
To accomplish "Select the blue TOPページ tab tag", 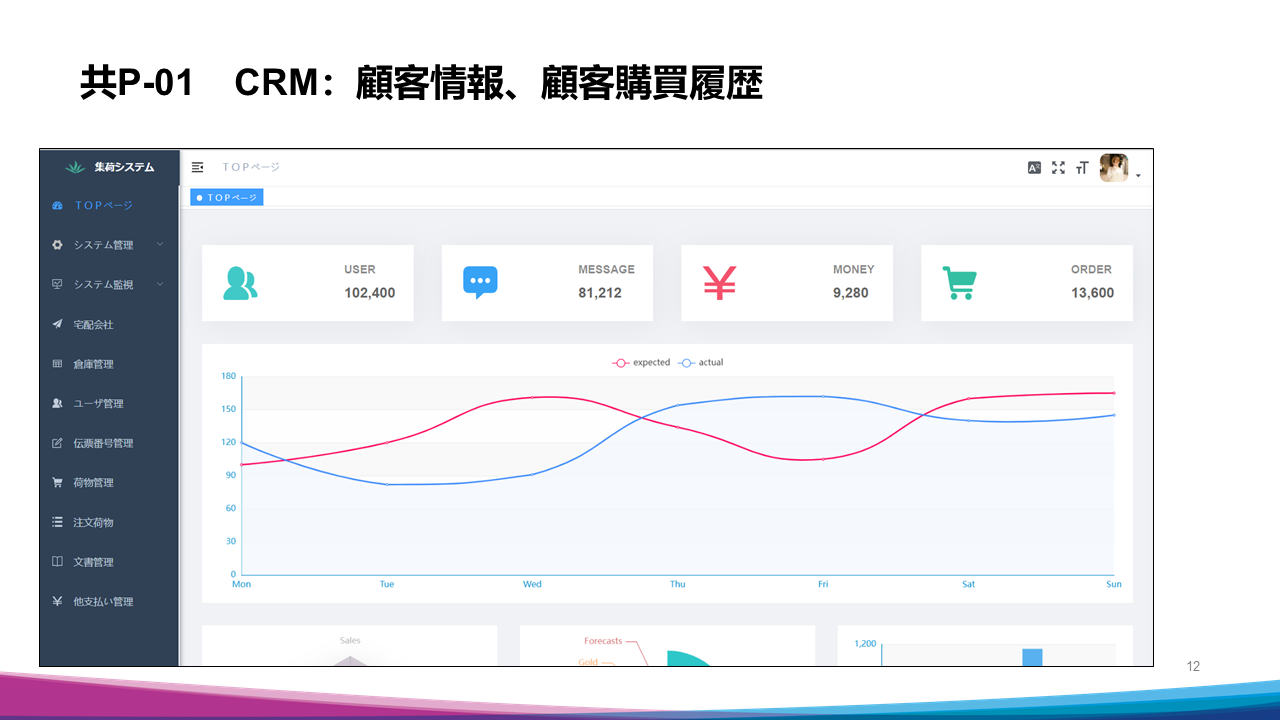I will coord(227,198).
